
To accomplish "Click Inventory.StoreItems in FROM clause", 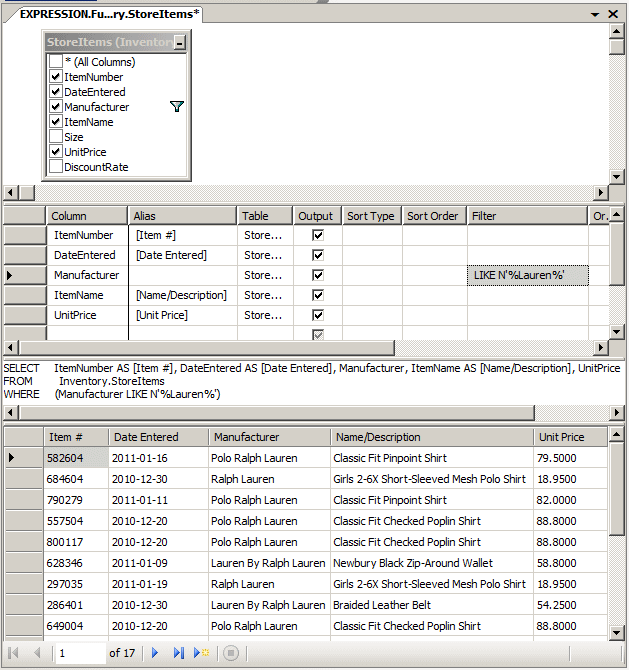I will point(112,381).
